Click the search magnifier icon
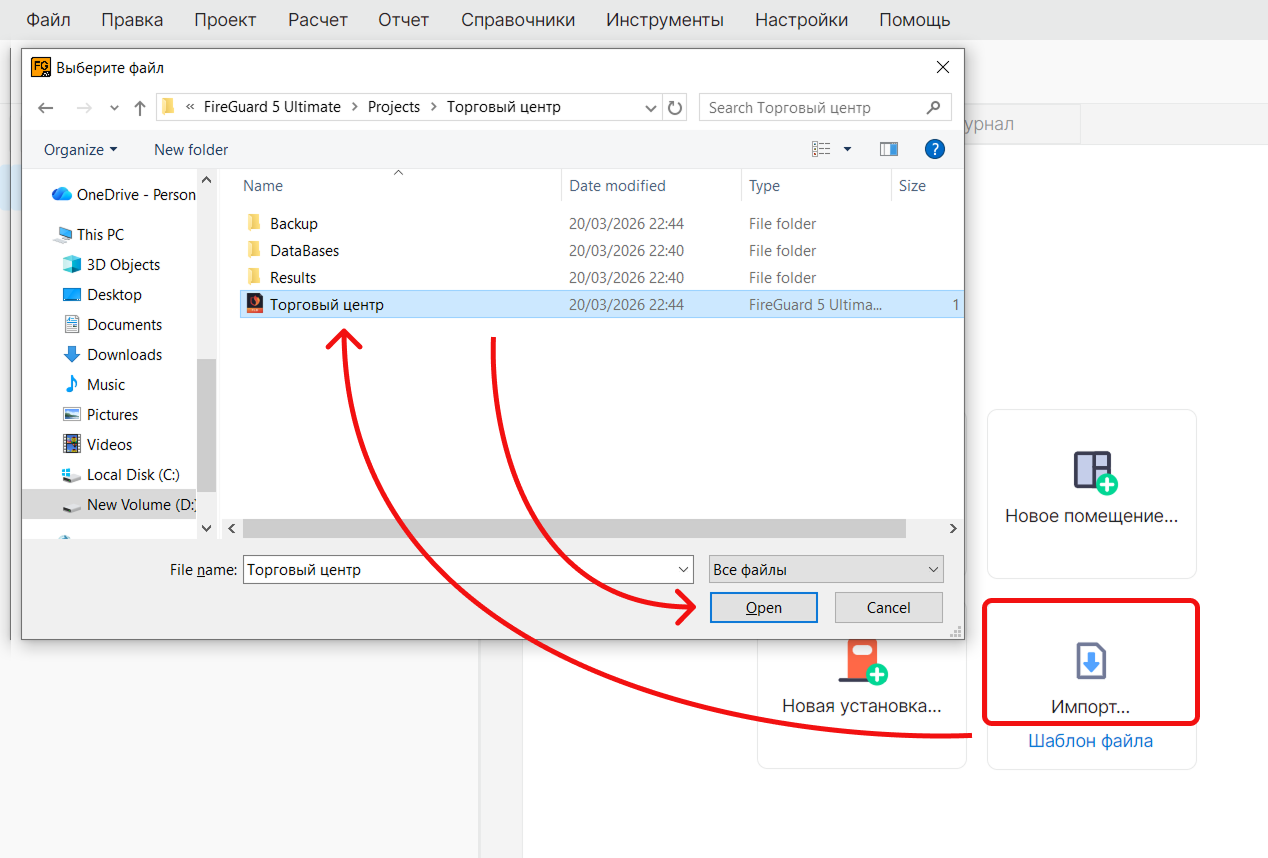The width and height of the screenshot is (1268, 858). (934, 107)
